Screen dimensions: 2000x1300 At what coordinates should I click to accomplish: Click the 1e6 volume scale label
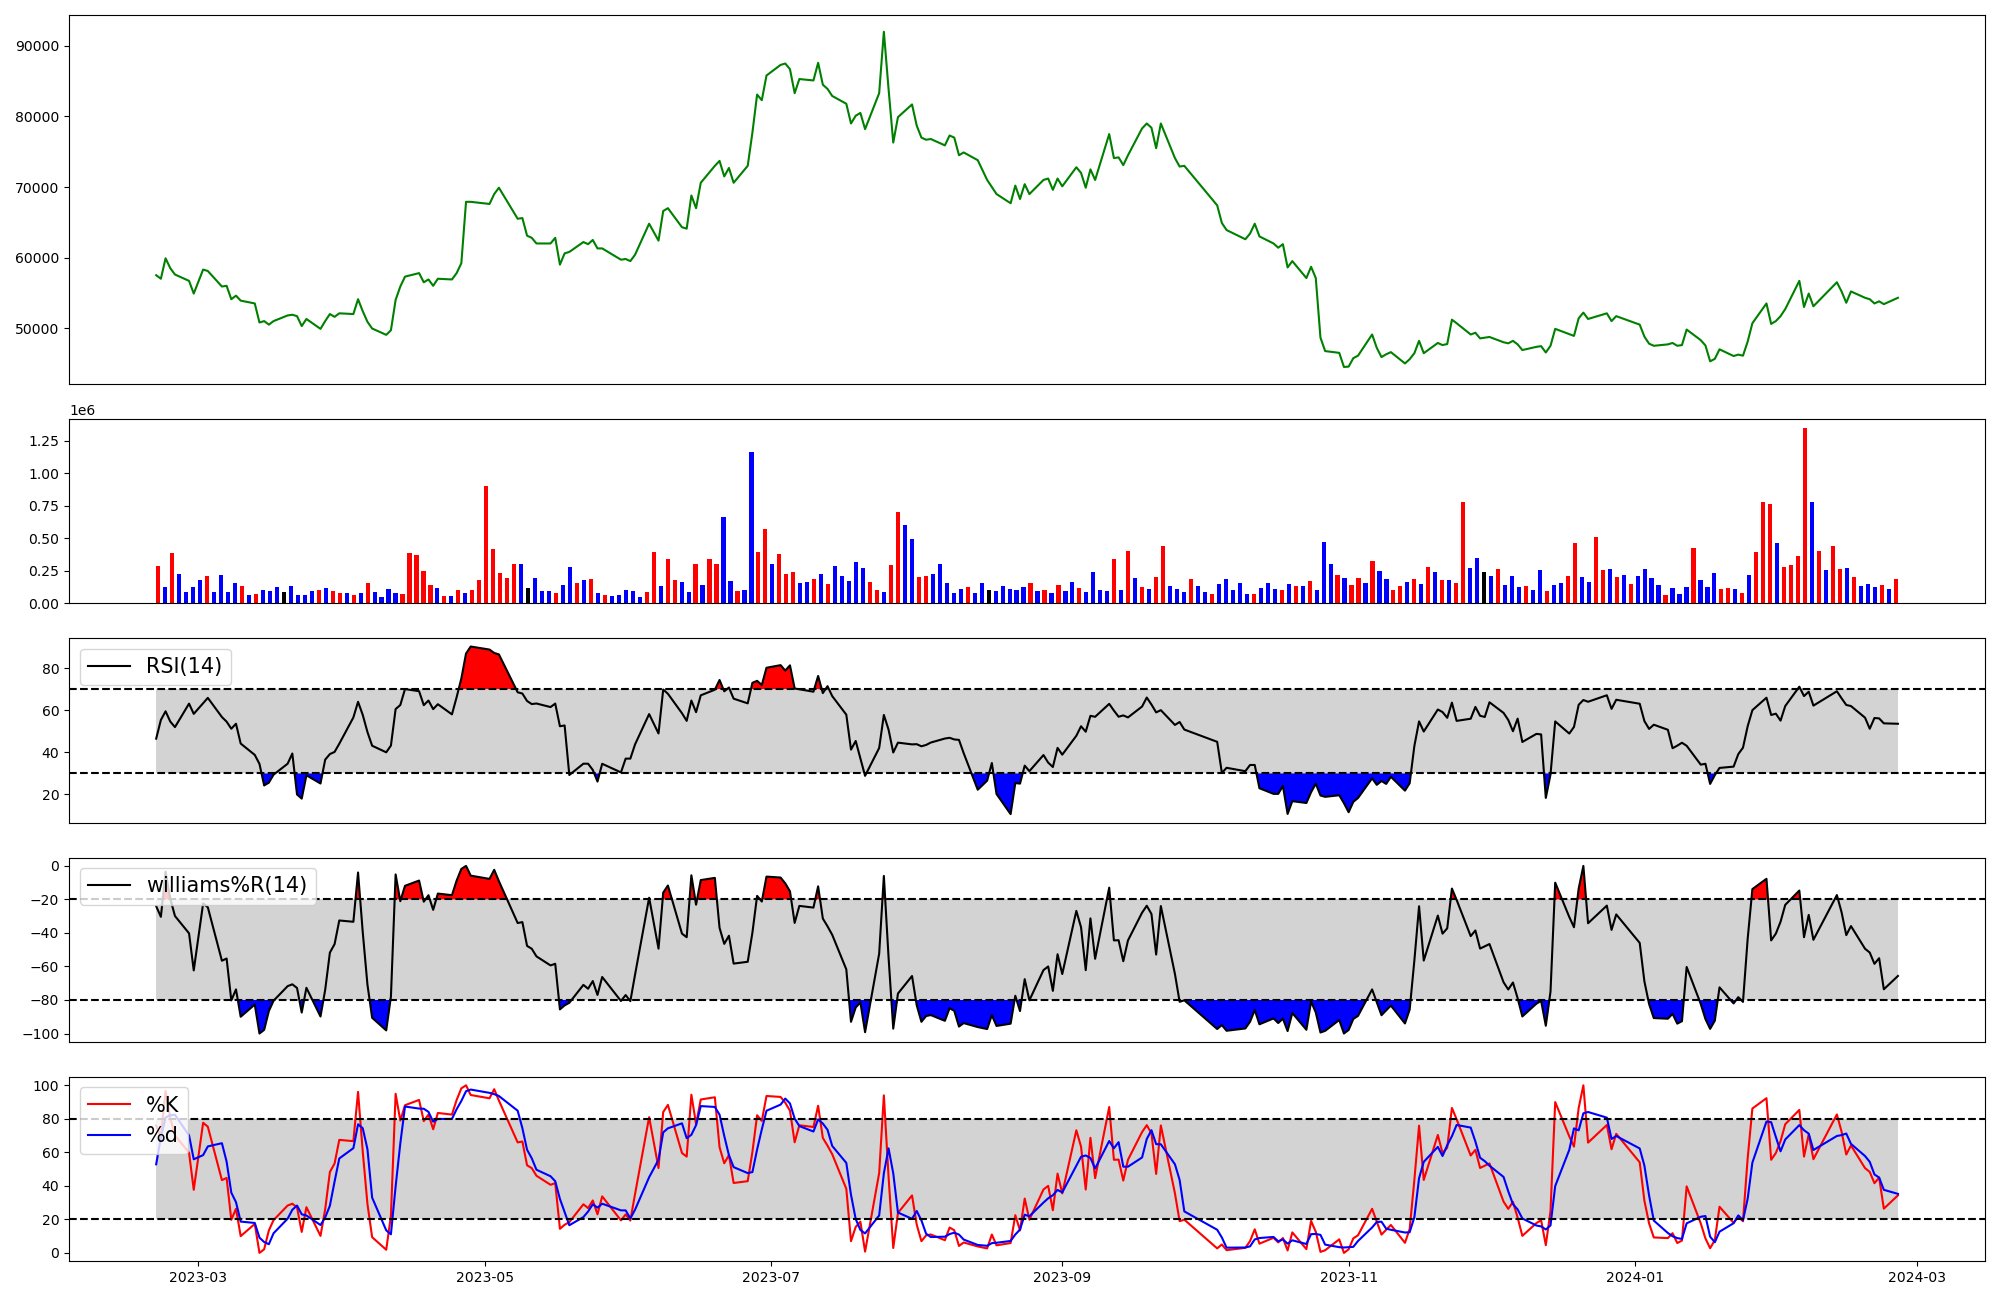coord(82,411)
